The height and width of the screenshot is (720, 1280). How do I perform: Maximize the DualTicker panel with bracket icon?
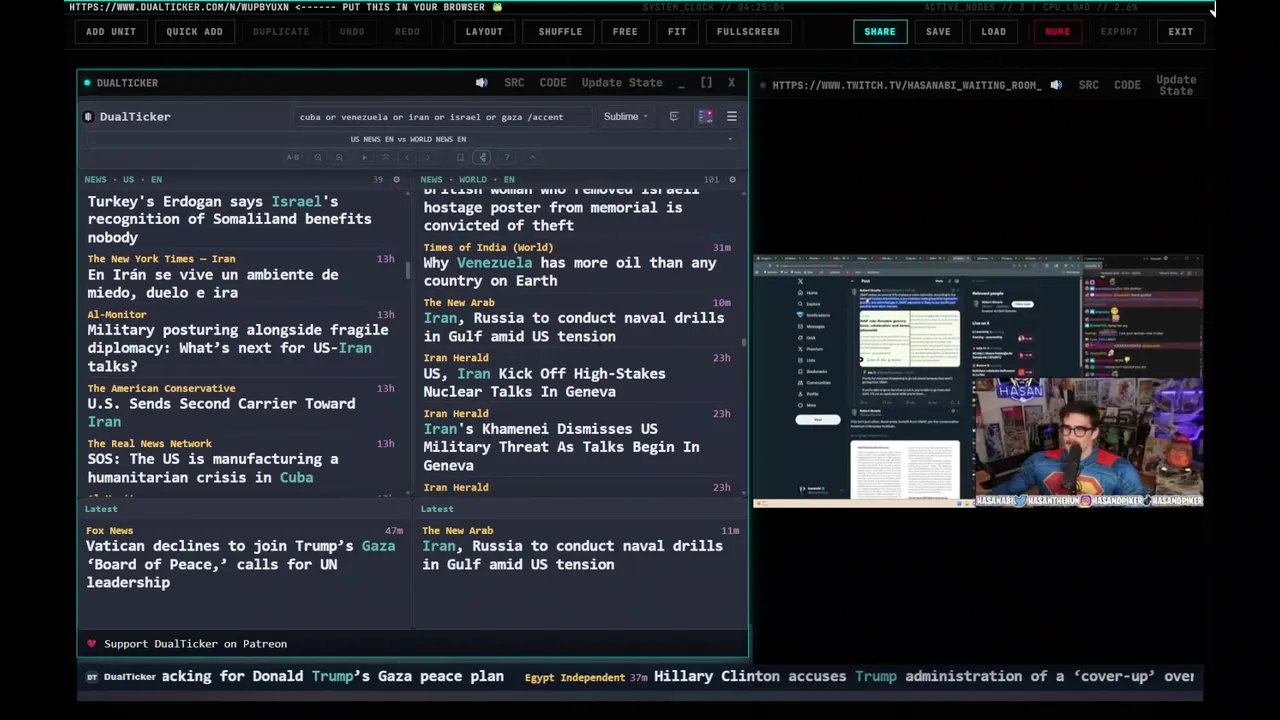point(706,83)
